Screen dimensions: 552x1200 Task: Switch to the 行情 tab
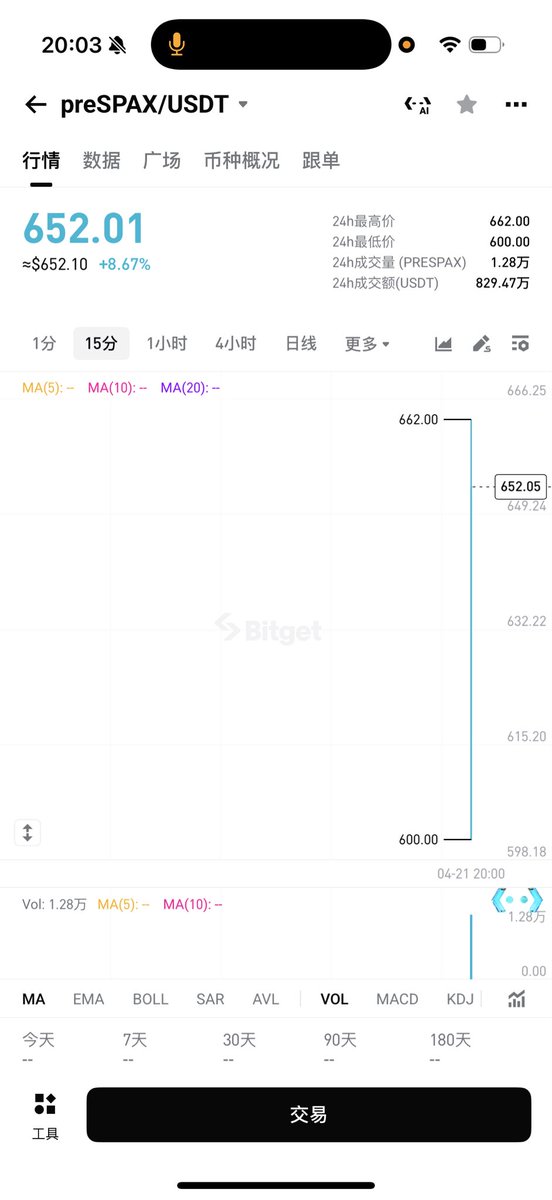(41, 161)
